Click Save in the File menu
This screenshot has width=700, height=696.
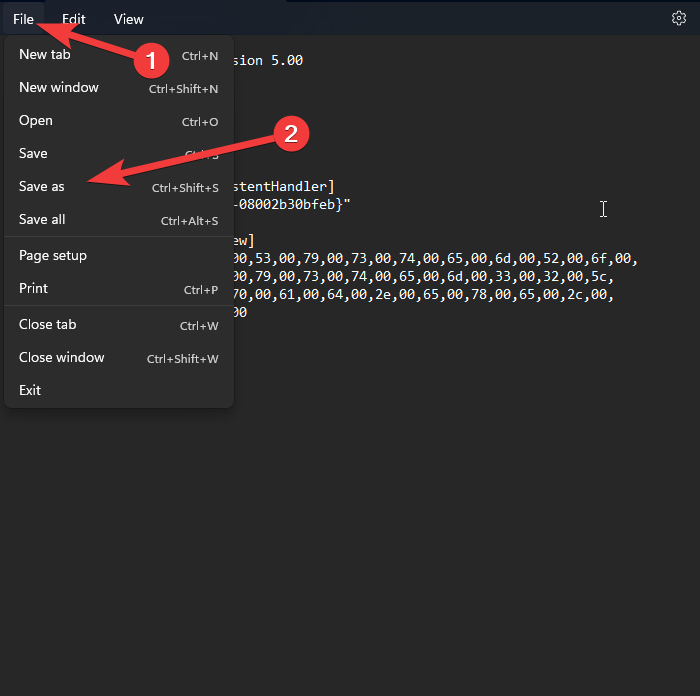coord(33,154)
